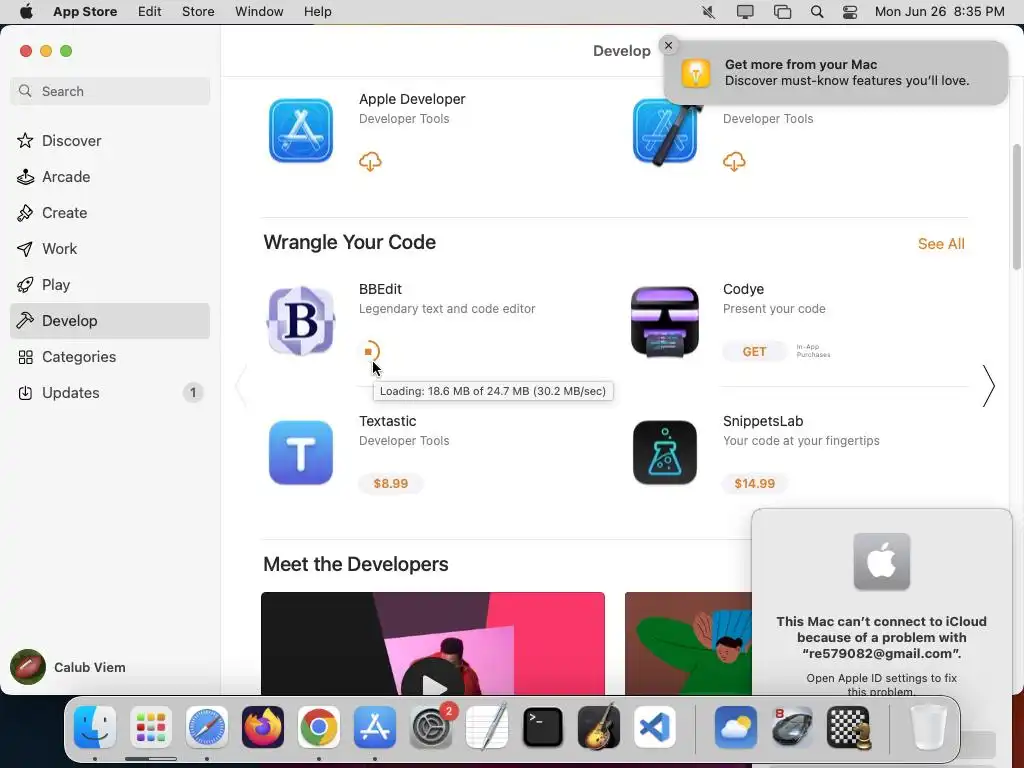The height and width of the screenshot is (768, 1024).
Task: Redownload Apple Developer via cloud icon
Action: 370,161
